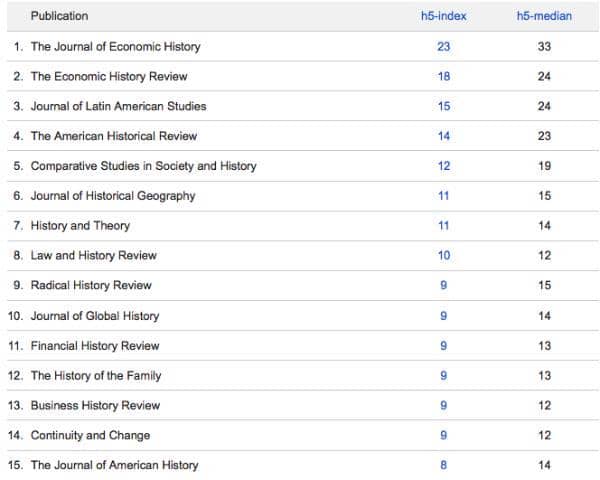Select h5-index link for The History of the Family
Viewport: 600px width, 480px height.
(x=444, y=376)
